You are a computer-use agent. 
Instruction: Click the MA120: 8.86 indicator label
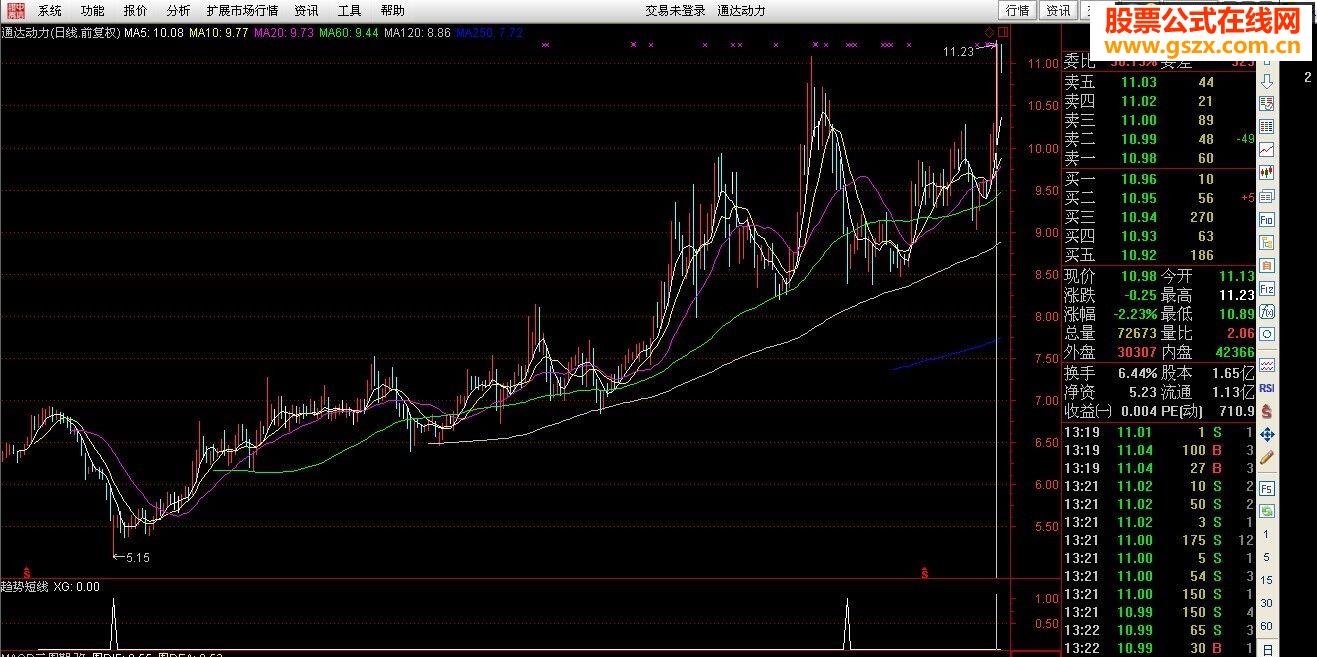click(x=417, y=33)
